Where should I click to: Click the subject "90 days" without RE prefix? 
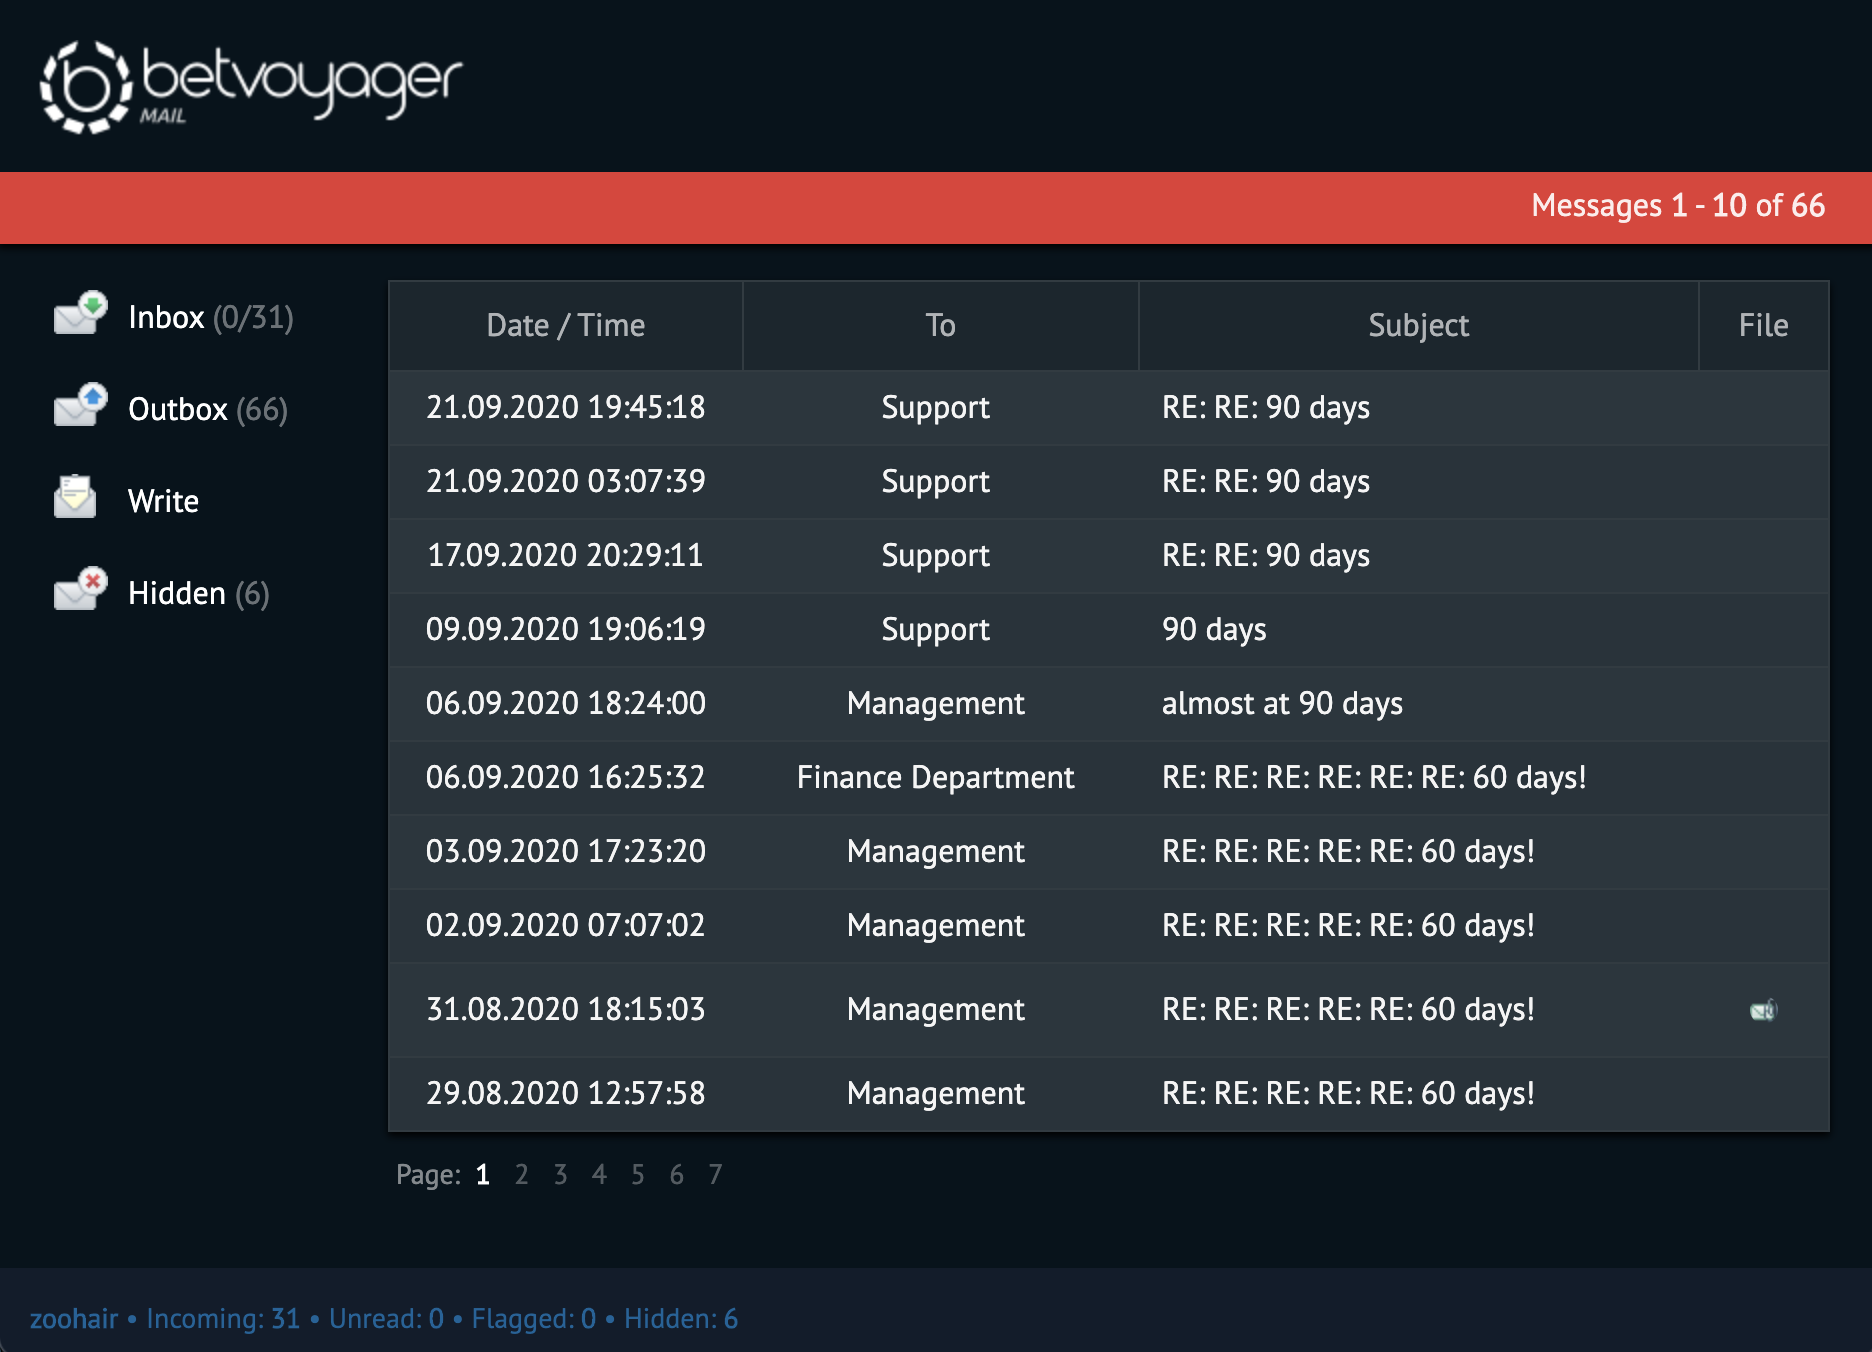(x=1214, y=630)
